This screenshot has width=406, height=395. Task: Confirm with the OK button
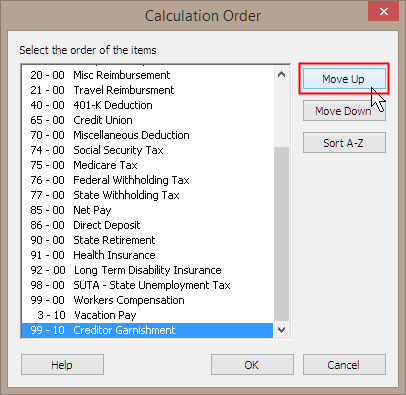coord(252,364)
